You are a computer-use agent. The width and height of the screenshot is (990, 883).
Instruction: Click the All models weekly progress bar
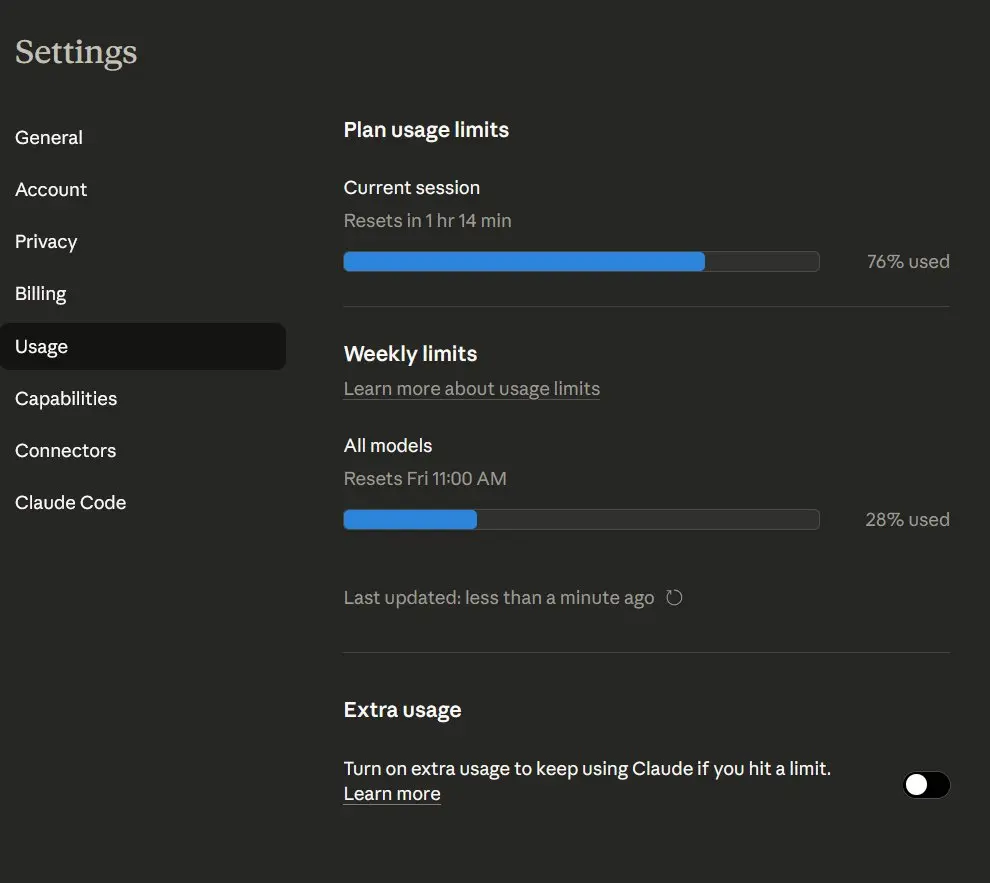[581, 520]
